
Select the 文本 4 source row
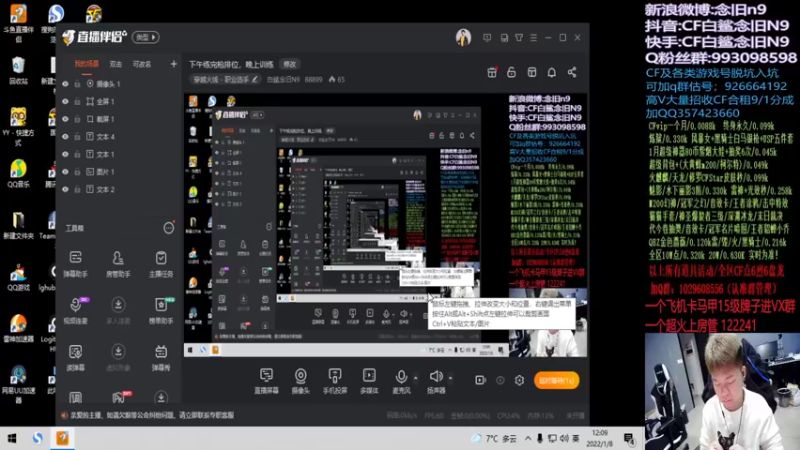[118, 137]
